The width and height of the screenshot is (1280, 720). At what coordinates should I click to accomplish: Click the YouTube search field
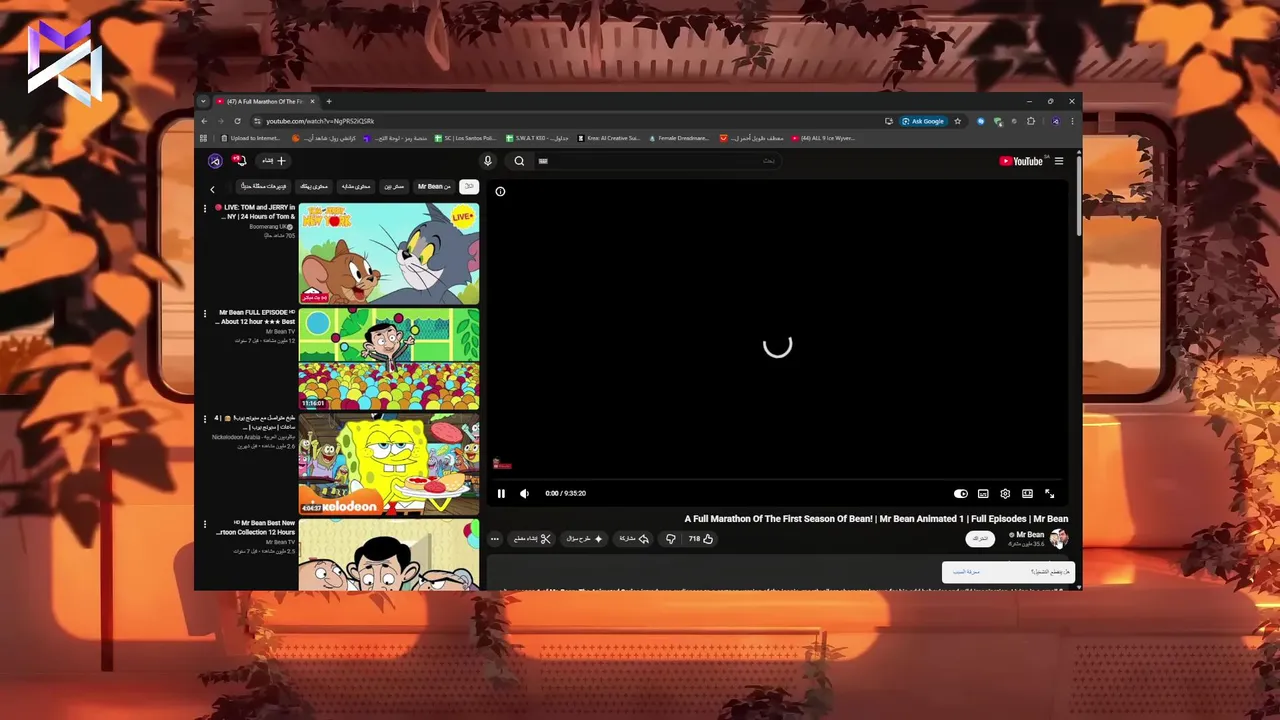(657, 161)
